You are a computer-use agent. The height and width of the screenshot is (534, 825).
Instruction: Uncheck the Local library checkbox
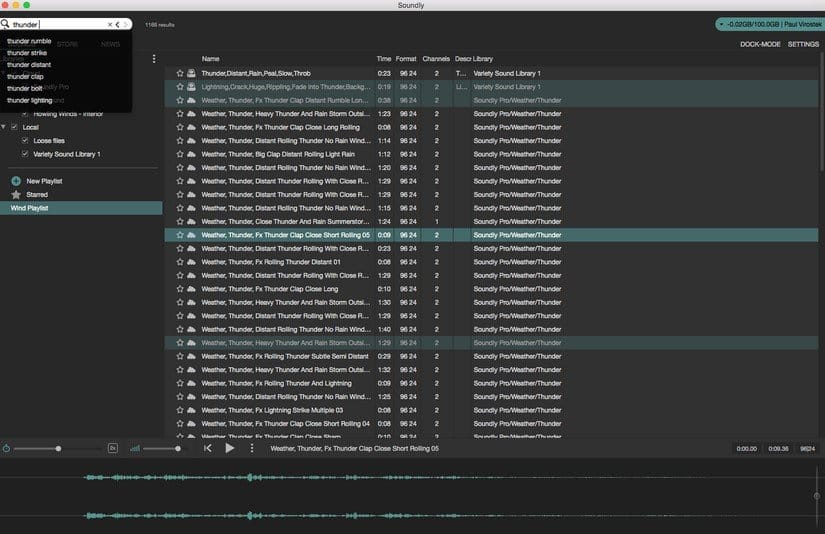[x=14, y=128]
